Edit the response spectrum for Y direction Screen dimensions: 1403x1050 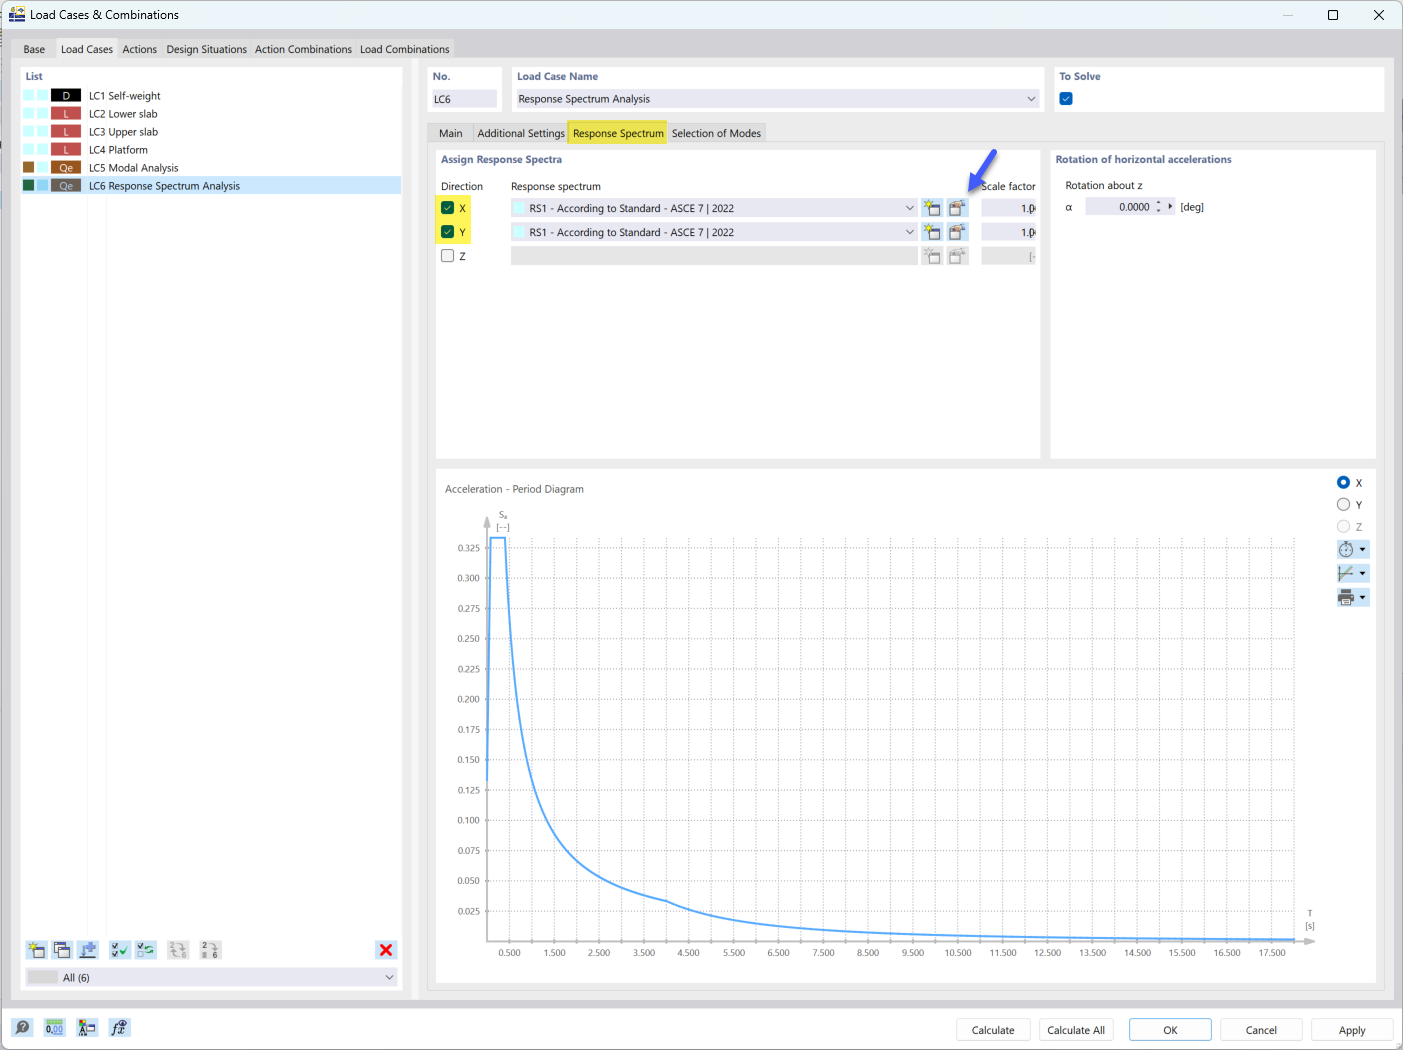tap(958, 232)
